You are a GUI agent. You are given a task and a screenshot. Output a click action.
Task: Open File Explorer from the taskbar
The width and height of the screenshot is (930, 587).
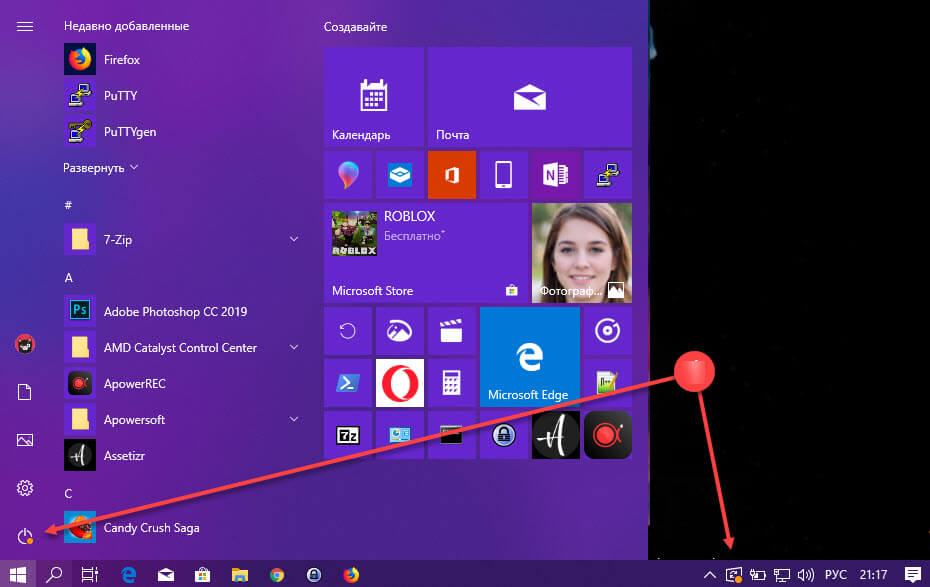point(240,574)
